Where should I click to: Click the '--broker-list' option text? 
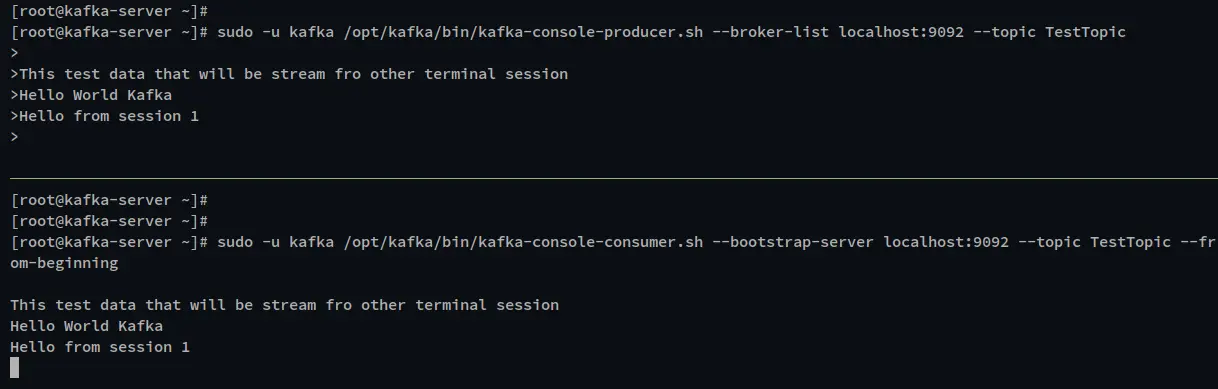coord(771,32)
